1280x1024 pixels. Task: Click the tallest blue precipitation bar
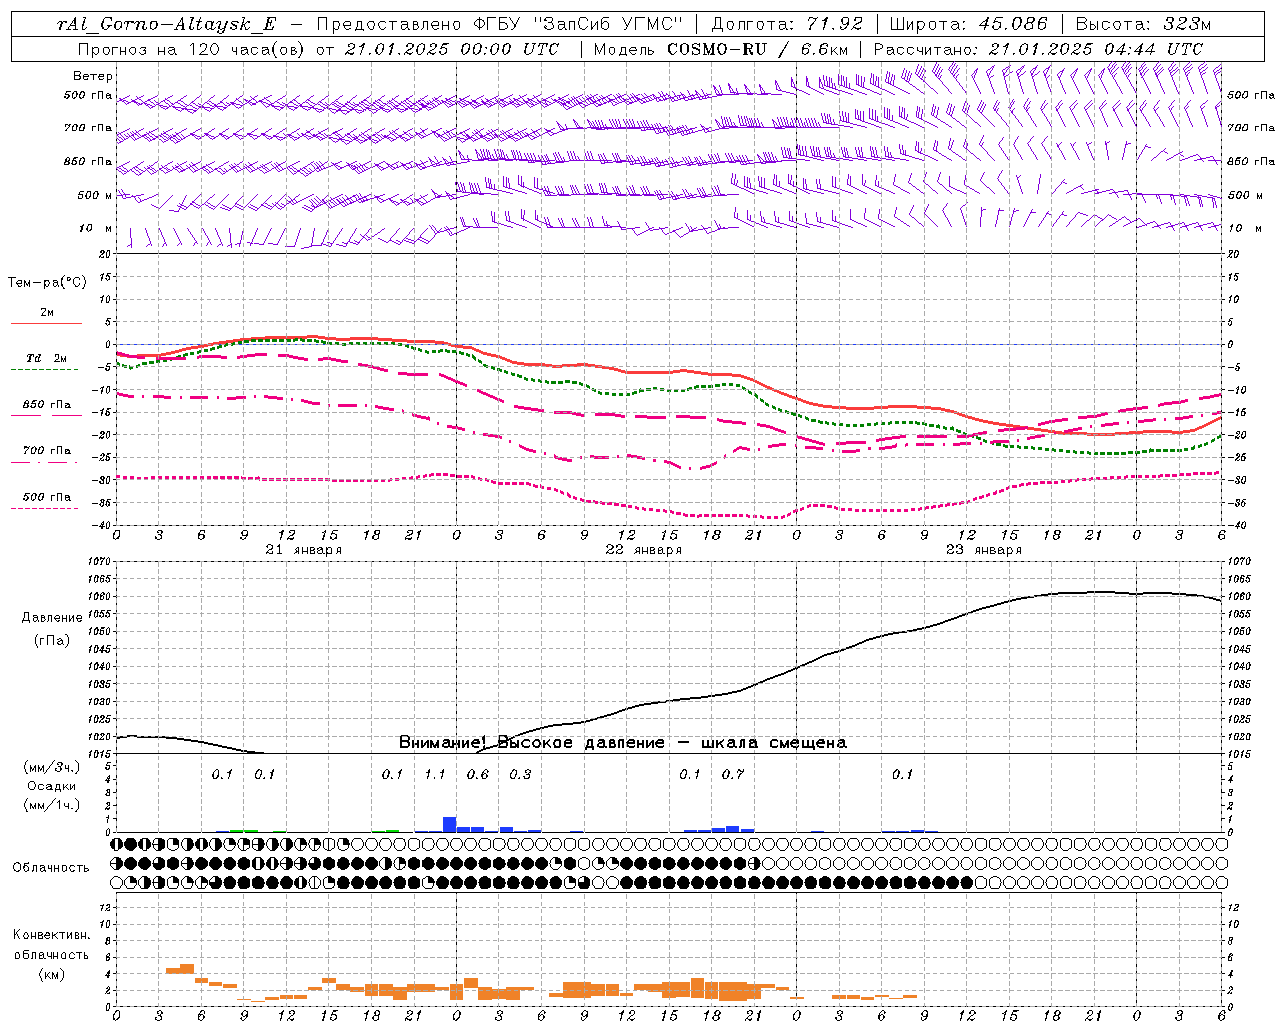[449, 824]
